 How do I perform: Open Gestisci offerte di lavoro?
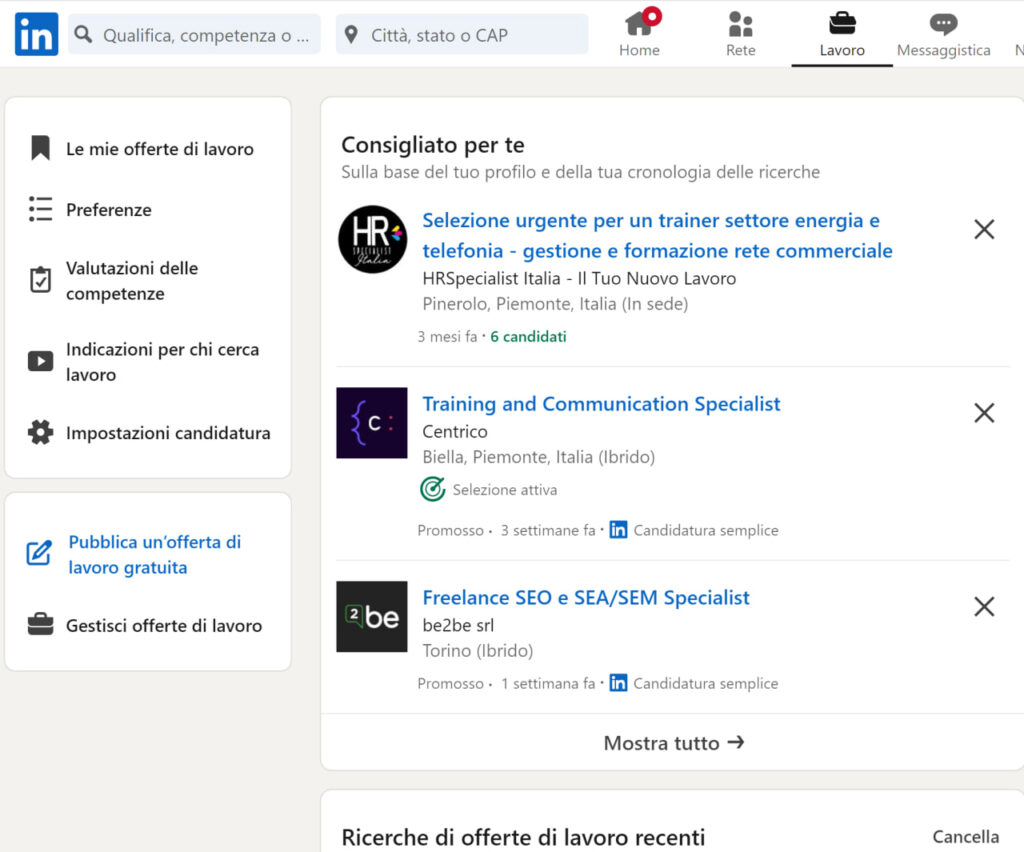click(164, 625)
